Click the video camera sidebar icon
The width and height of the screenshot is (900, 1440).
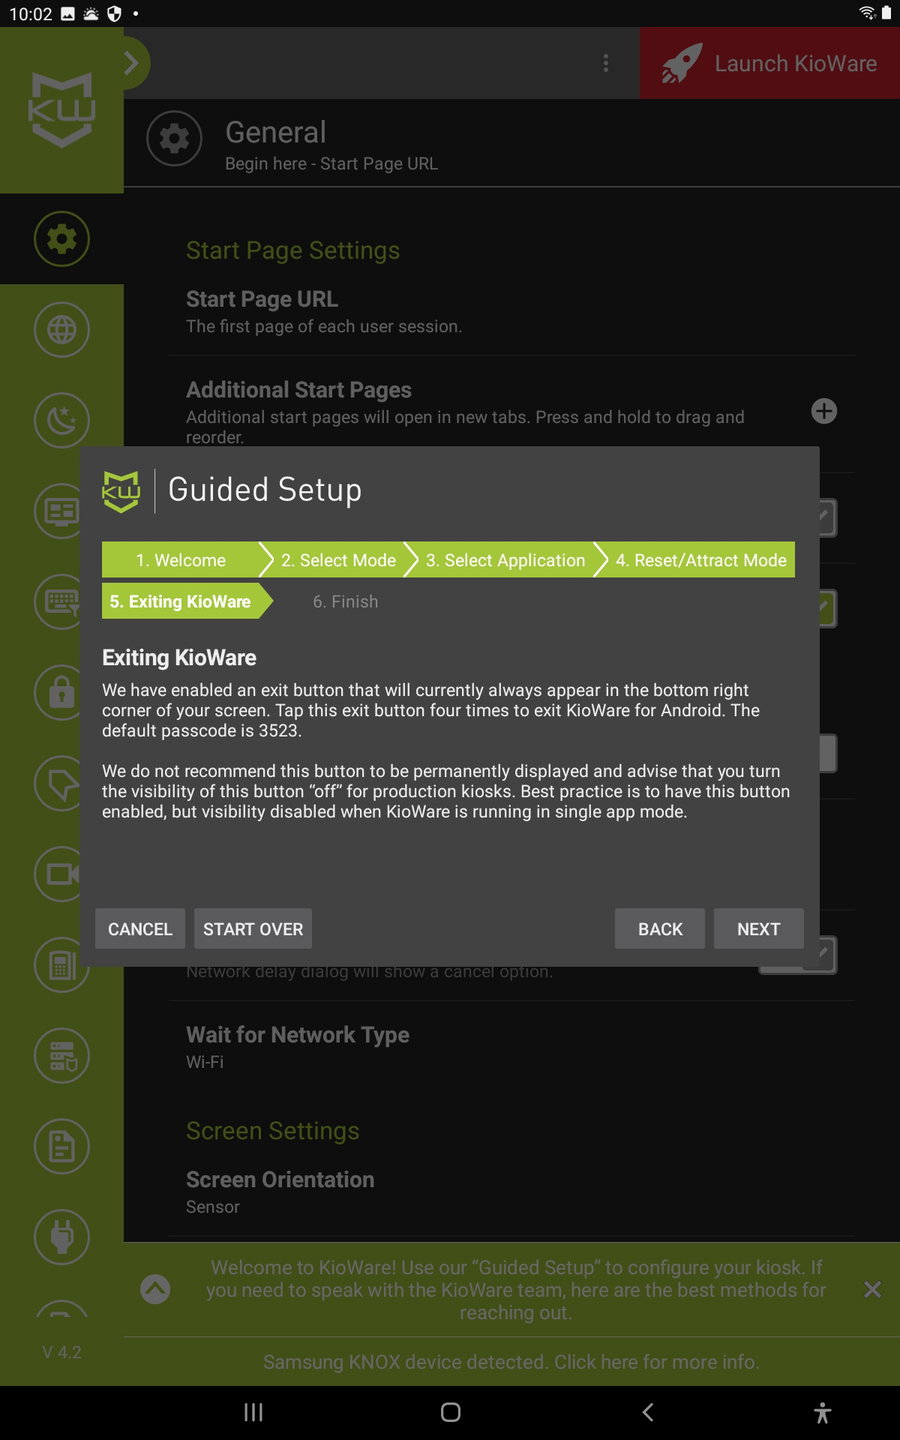[62, 874]
